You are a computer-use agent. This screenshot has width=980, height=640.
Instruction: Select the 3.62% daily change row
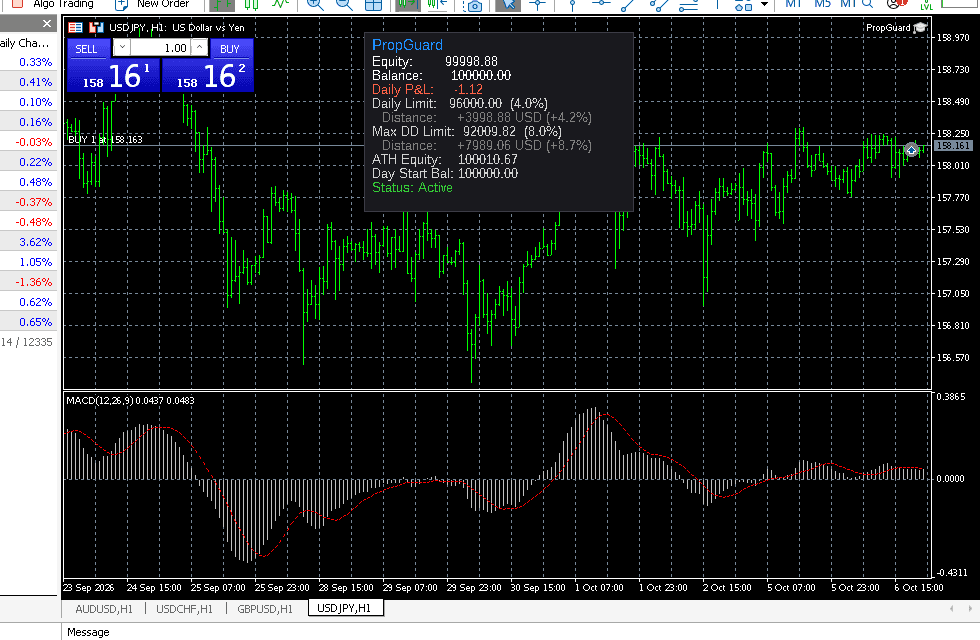(28, 242)
